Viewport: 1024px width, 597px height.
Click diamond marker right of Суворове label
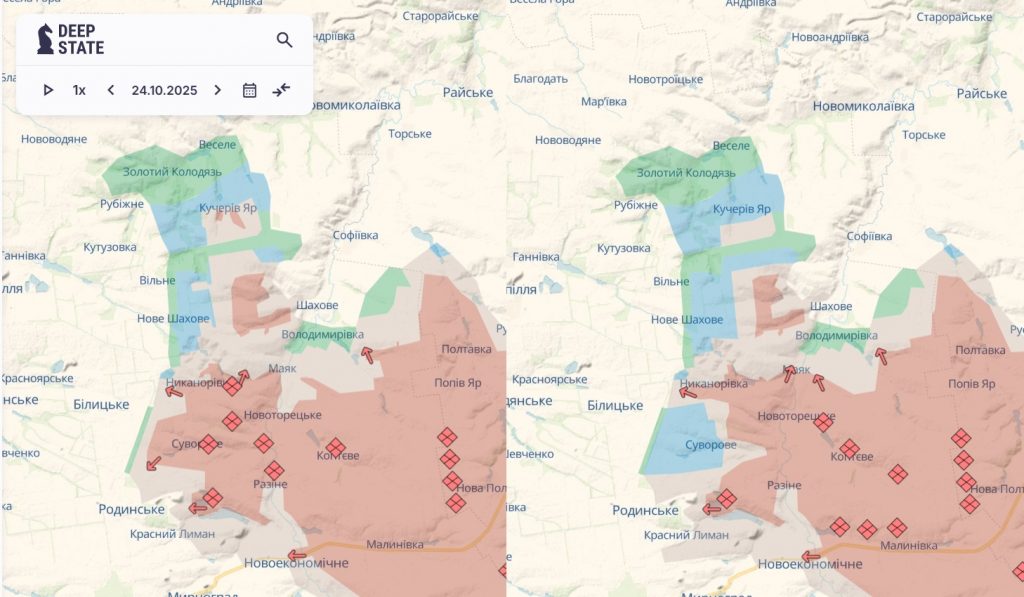click(208, 444)
